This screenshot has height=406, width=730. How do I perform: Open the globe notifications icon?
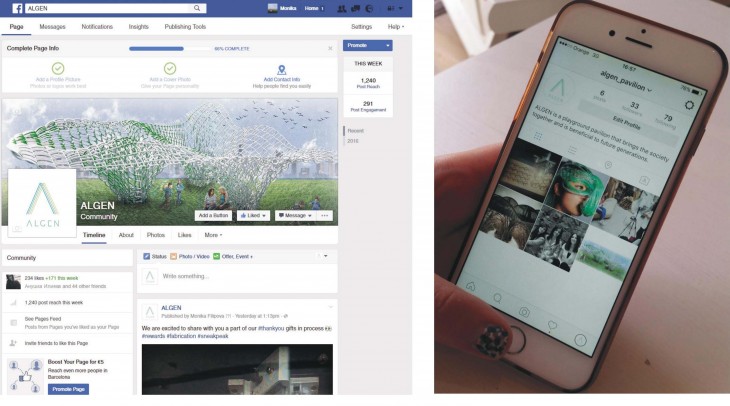point(369,8)
